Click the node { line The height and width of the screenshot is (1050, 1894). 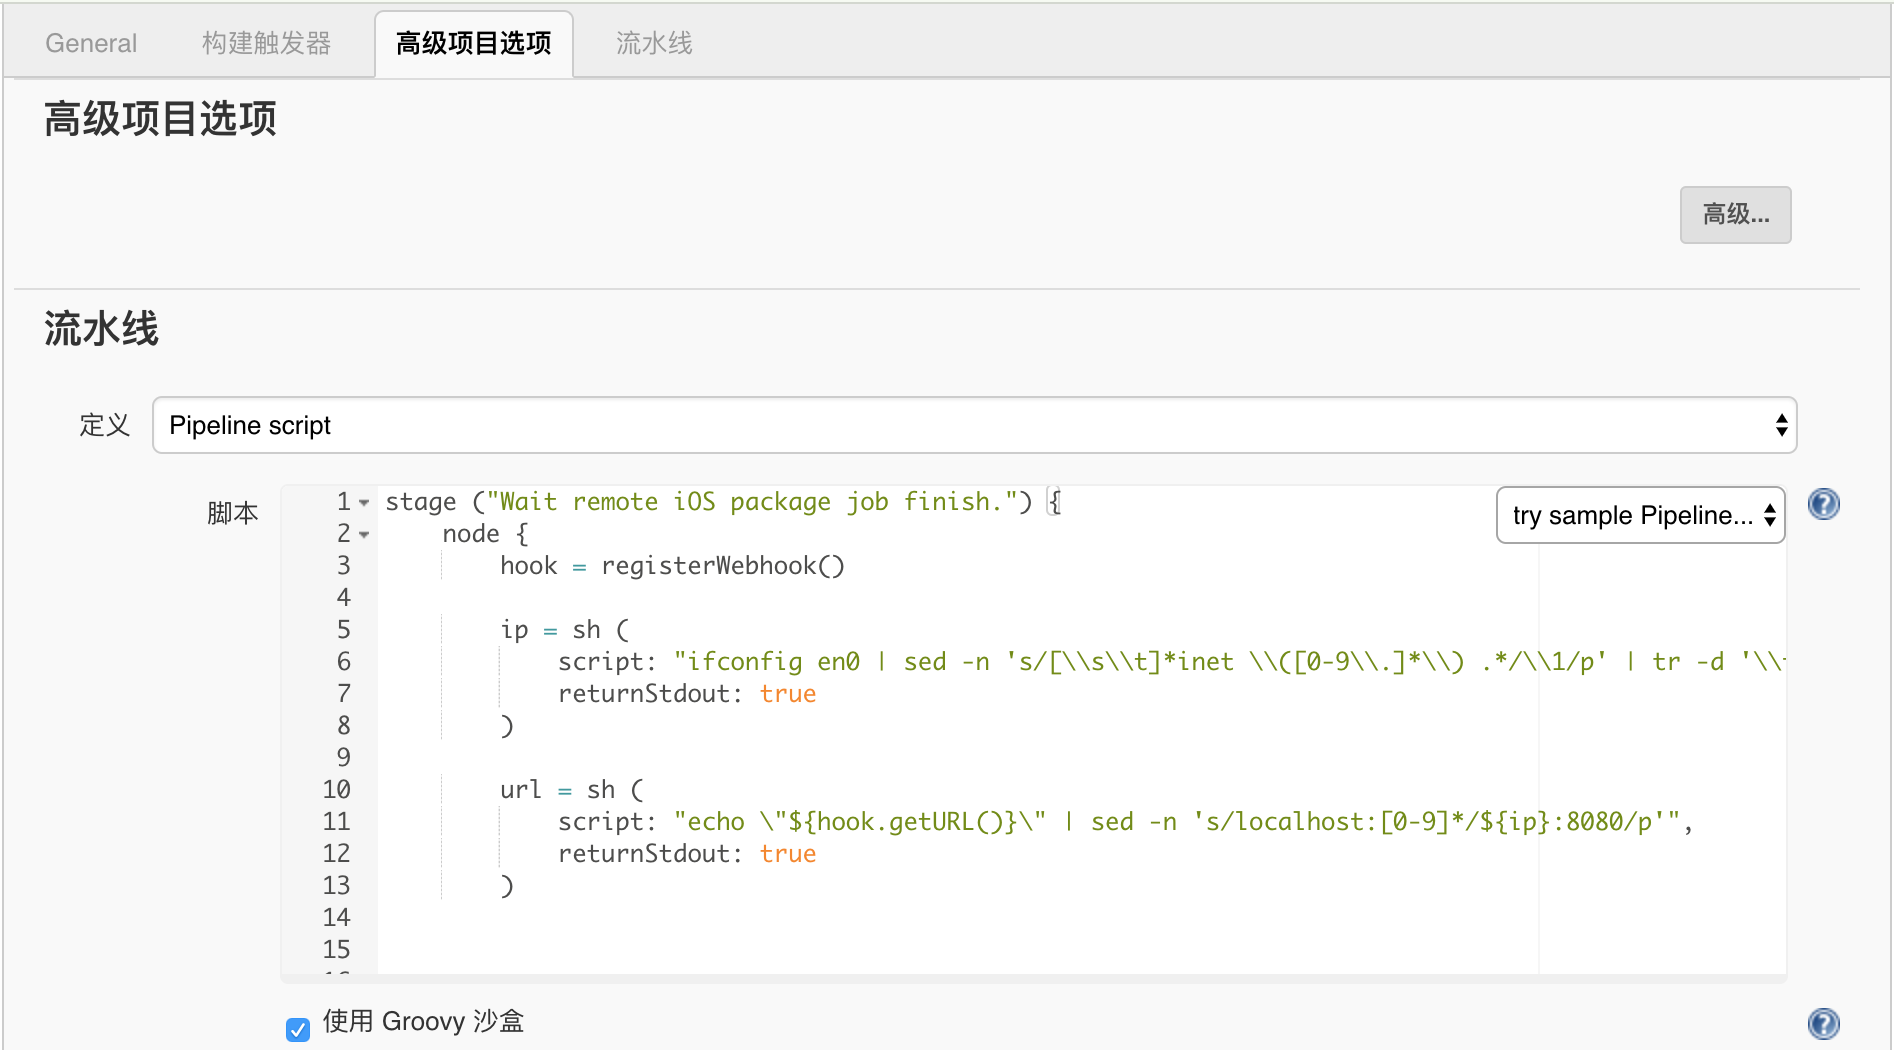tap(485, 534)
